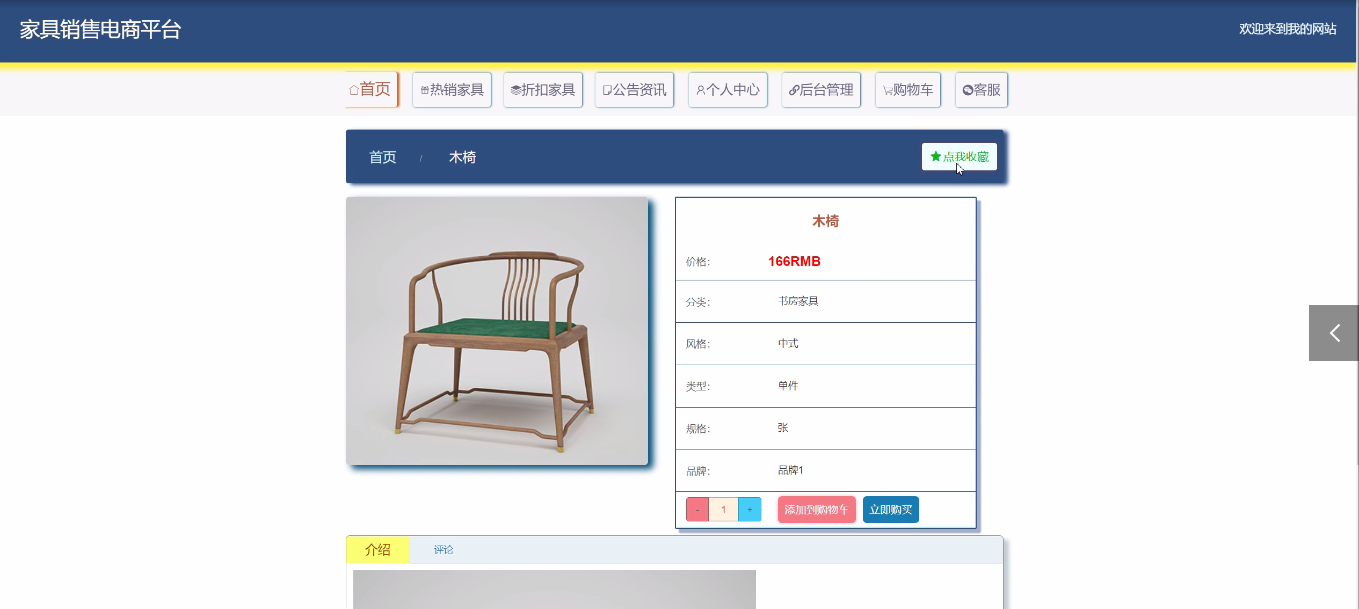
Task: Expand the side panel arrow on right edge
Action: pos(1334,333)
